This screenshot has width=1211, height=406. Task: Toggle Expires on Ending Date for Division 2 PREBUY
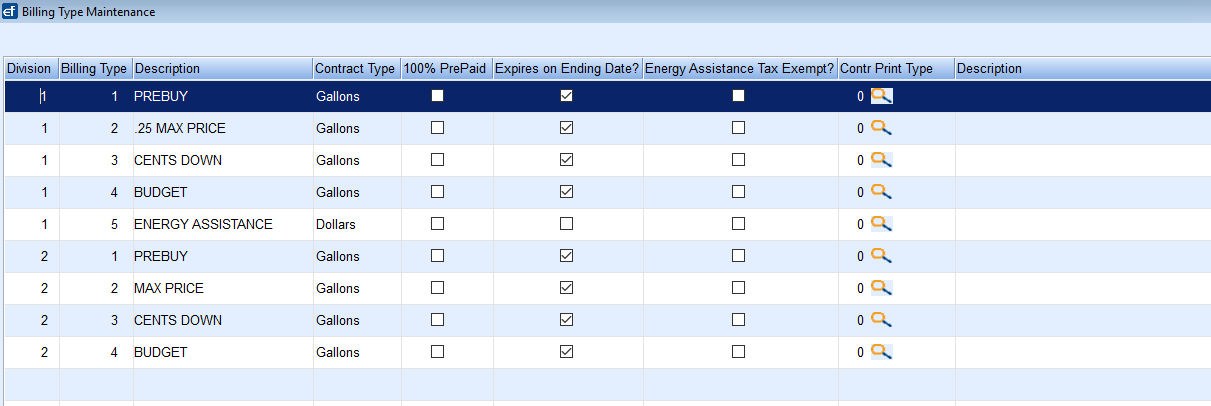[x=566, y=256]
